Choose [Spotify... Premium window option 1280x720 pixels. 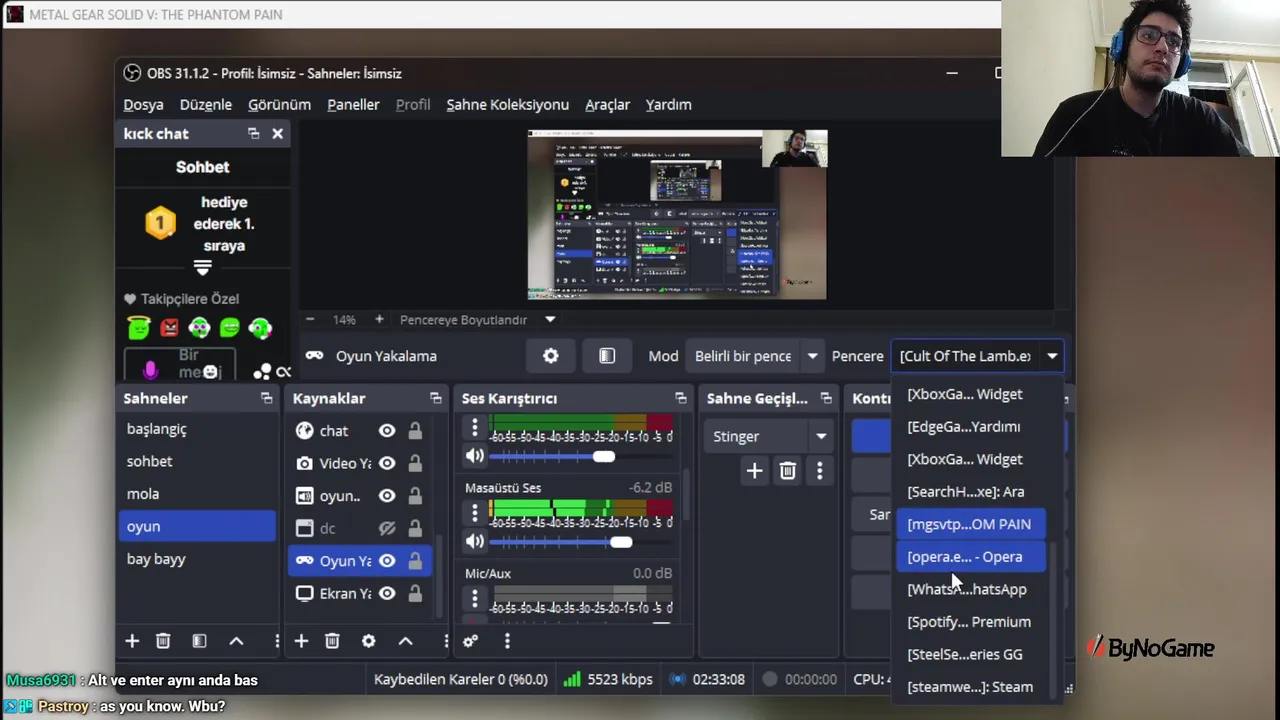tap(969, 622)
